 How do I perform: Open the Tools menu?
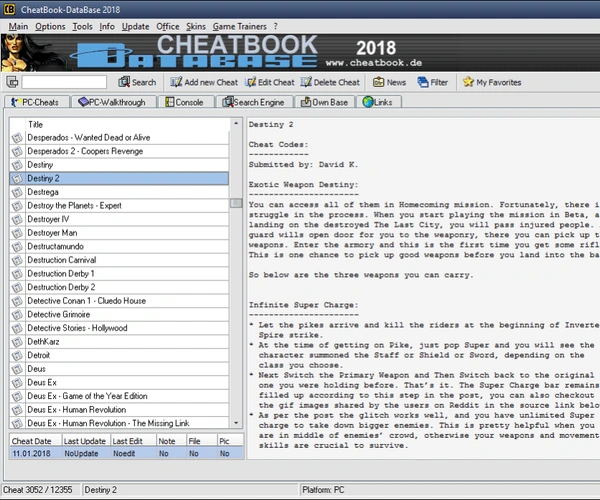click(x=82, y=26)
